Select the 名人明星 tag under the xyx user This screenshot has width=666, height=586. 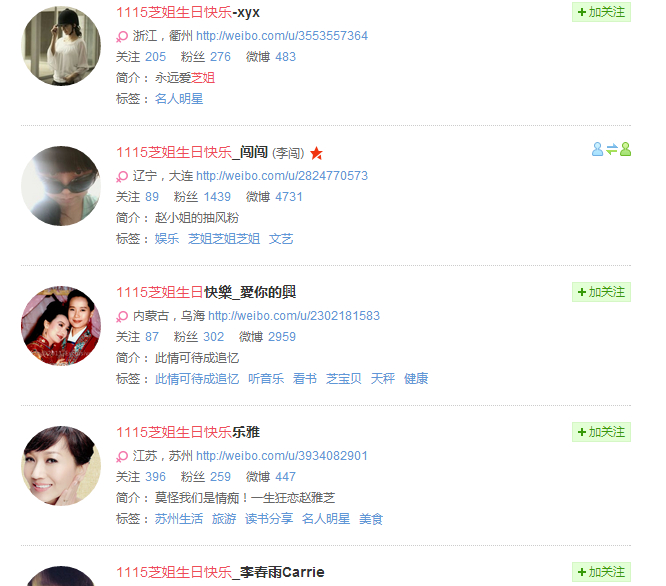point(179,99)
